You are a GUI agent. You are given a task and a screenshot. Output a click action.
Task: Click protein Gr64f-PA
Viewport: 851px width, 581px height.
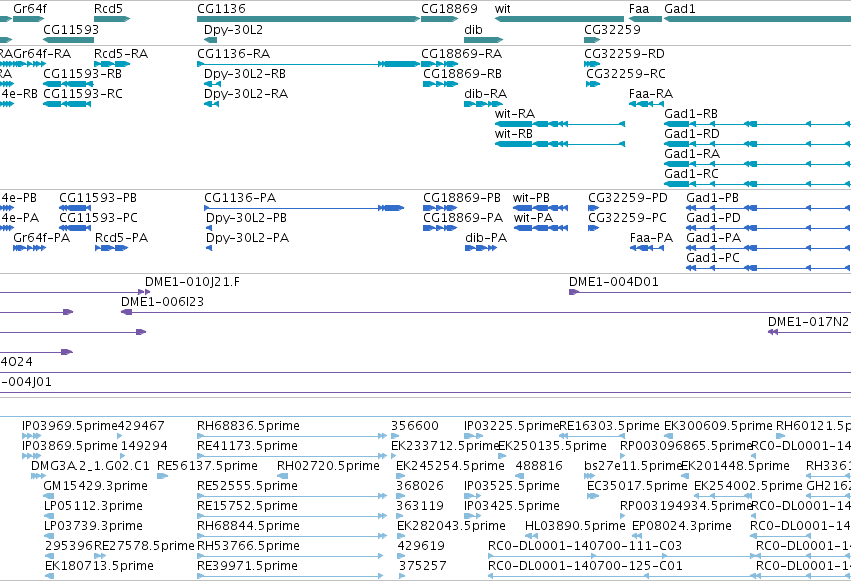pyautogui.click(x=41, y=238)
